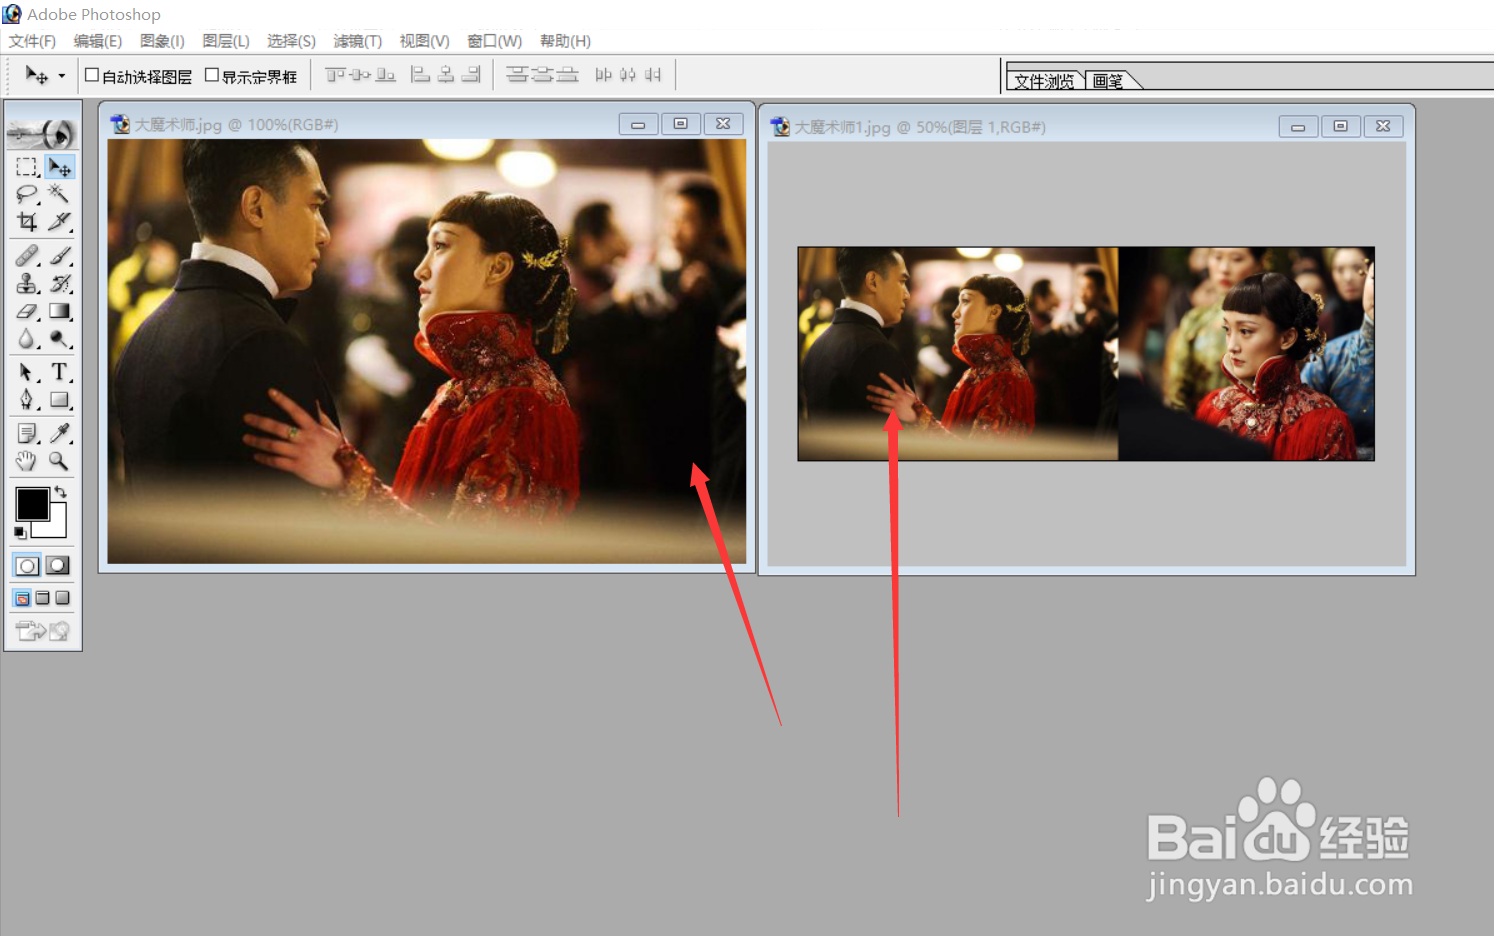Switch to the 画笔 tab
This screenshot has width=1494, height=936.
click(x=1108, y=81)
